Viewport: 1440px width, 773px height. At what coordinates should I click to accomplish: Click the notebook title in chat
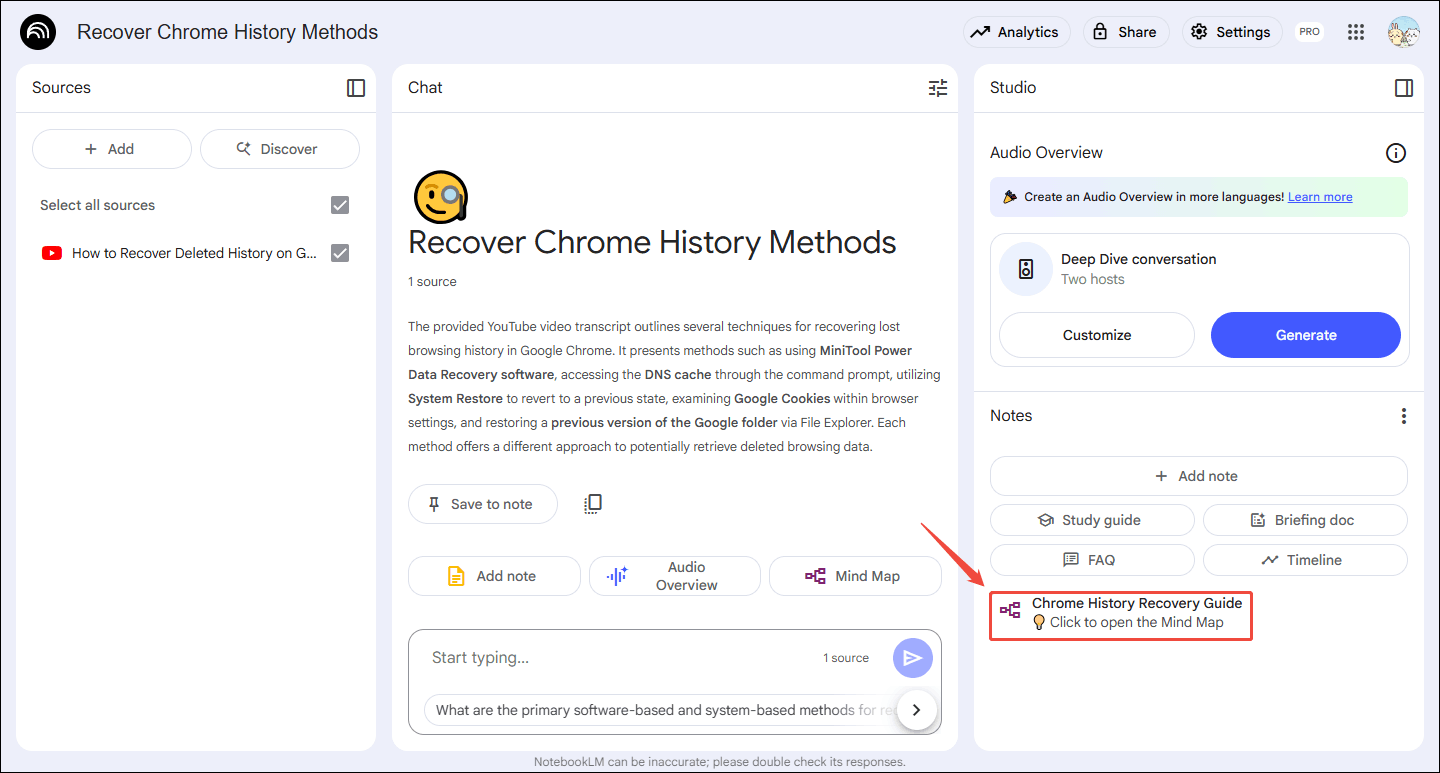click(x=652, y=242)
